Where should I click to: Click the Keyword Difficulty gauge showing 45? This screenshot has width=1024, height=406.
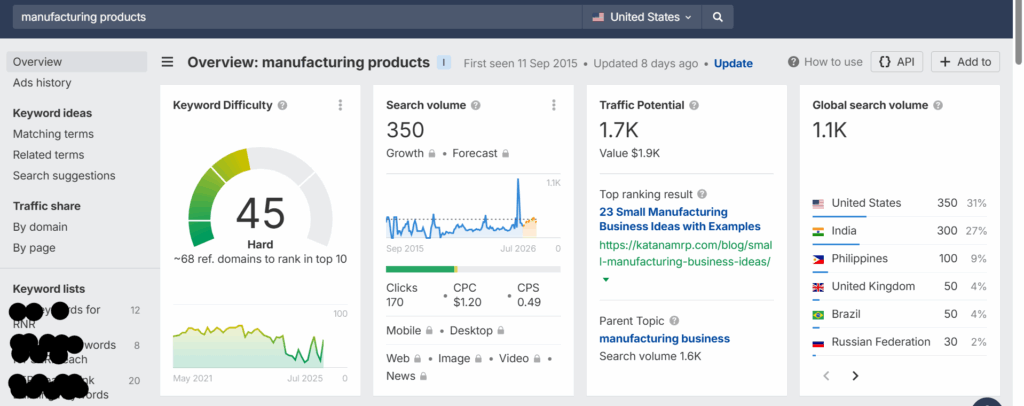261,197
